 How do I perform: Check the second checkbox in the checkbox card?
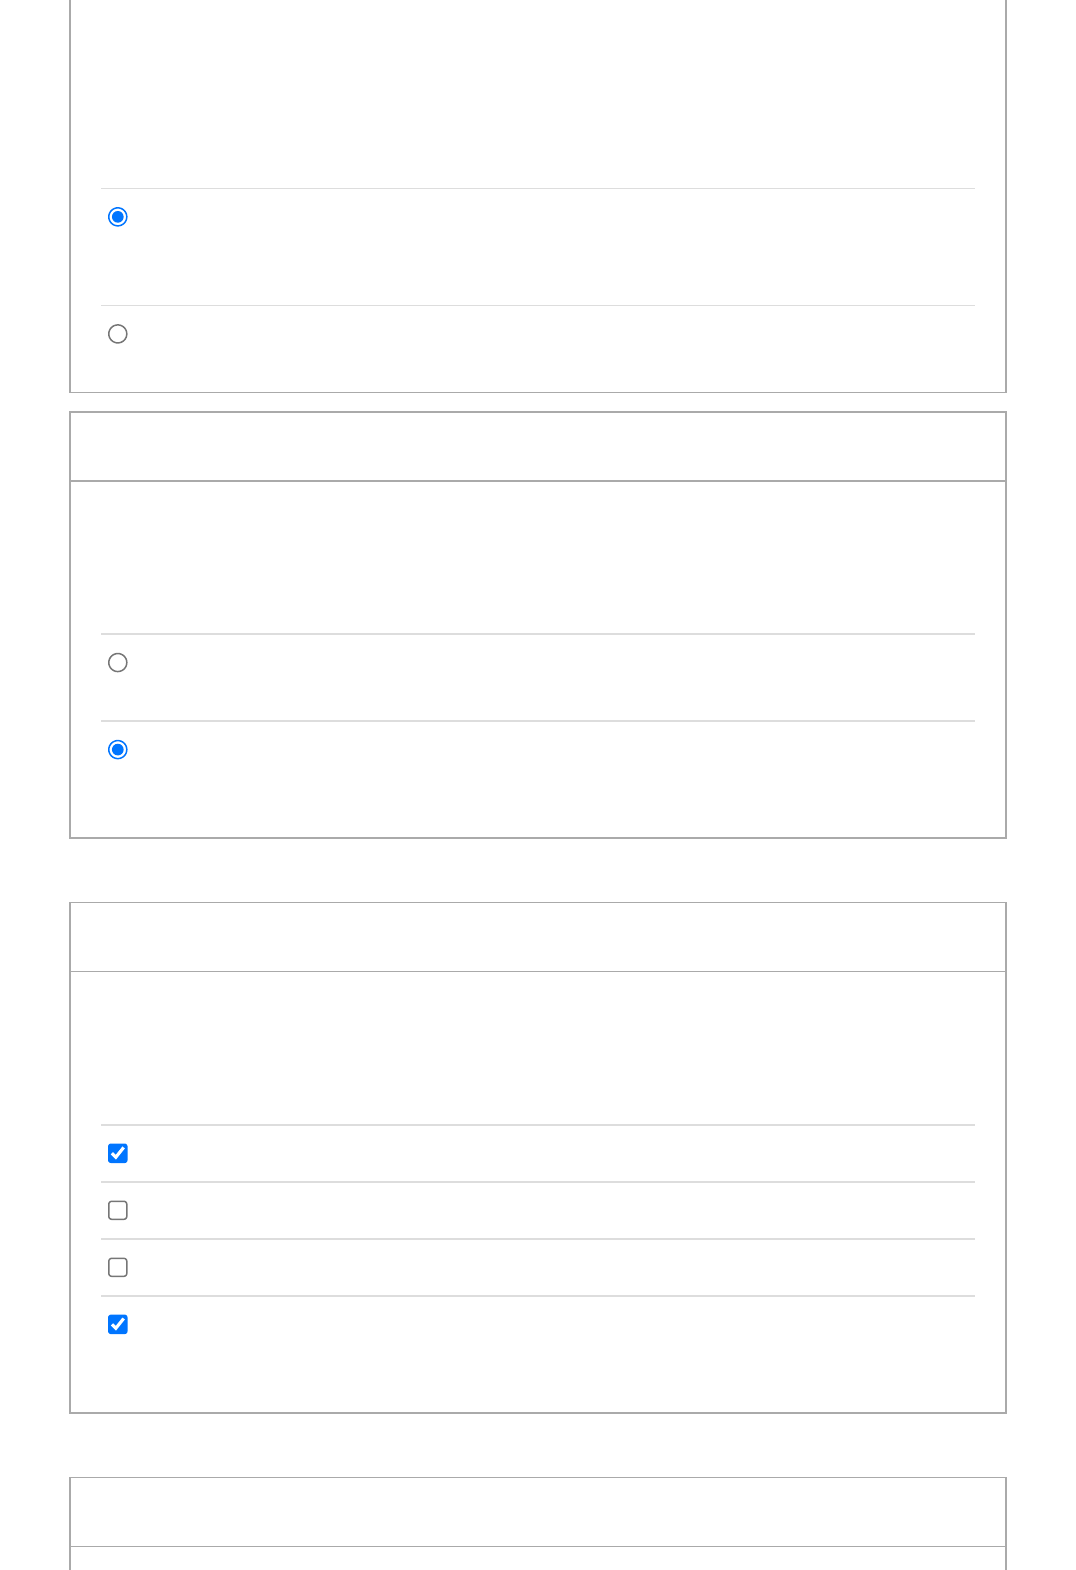tap(118, 1211)
